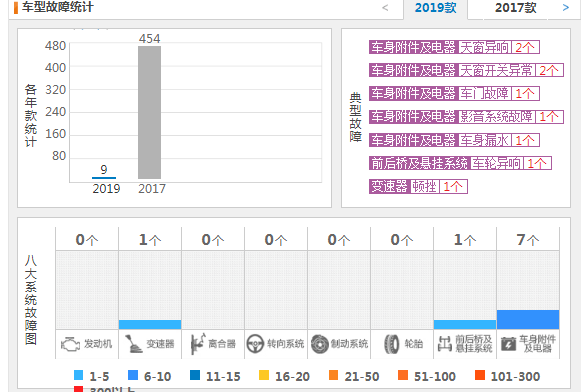This screenshot has width=583, height=392.
Task: Click the 制动系统 brake disc icon
Action: click(319, 344)
